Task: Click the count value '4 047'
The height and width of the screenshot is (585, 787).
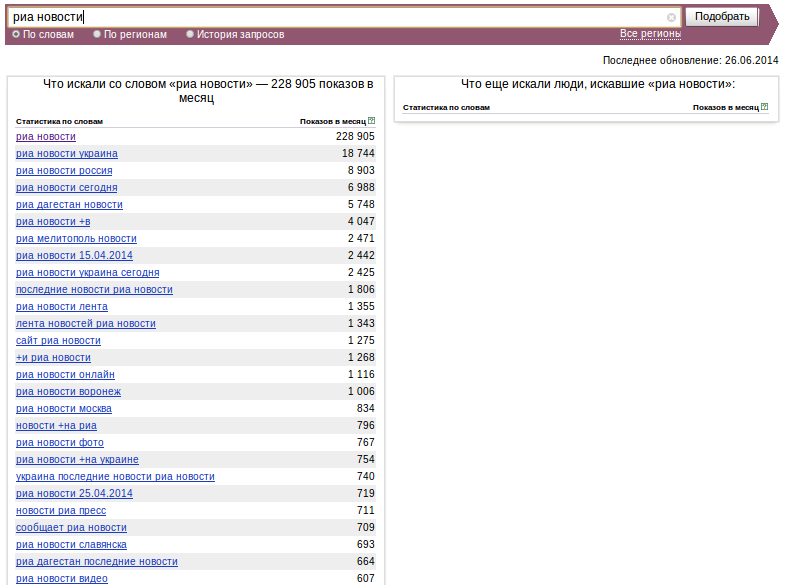Action: point(361,222)
